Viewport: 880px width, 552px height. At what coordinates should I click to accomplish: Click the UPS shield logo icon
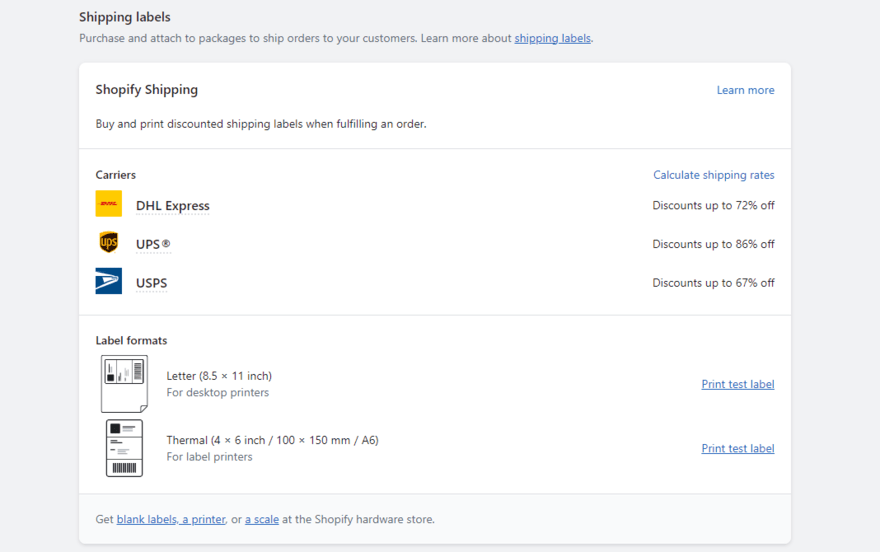coord(108,242)
